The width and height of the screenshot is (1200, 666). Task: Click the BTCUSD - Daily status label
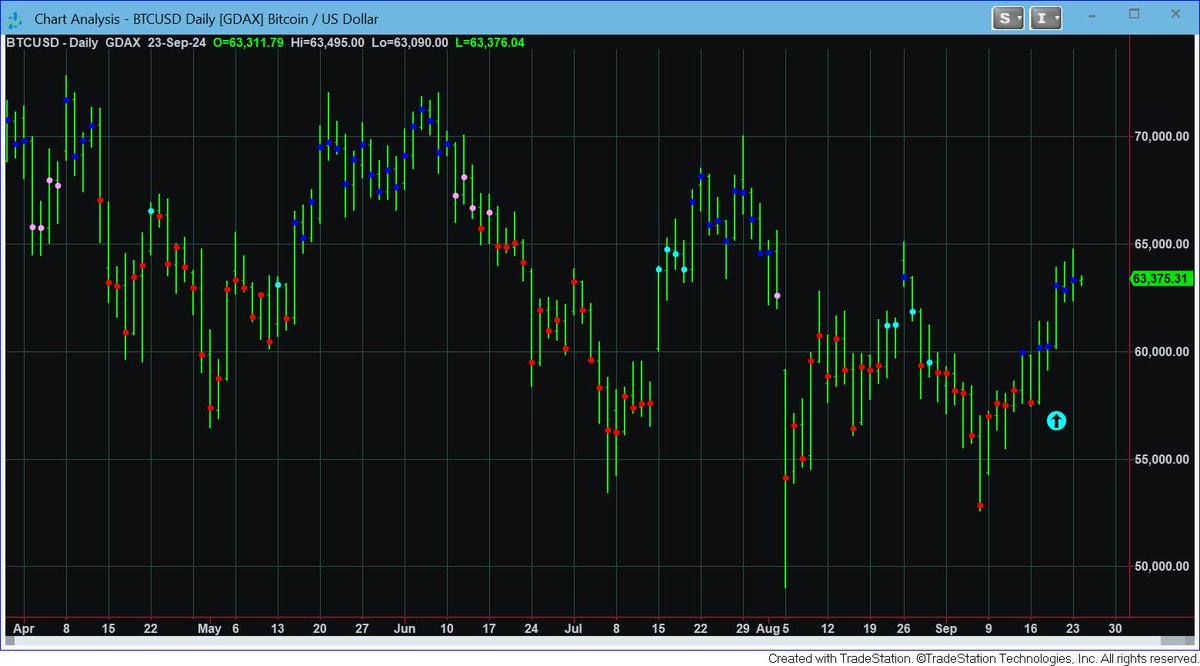coord(52,43)
